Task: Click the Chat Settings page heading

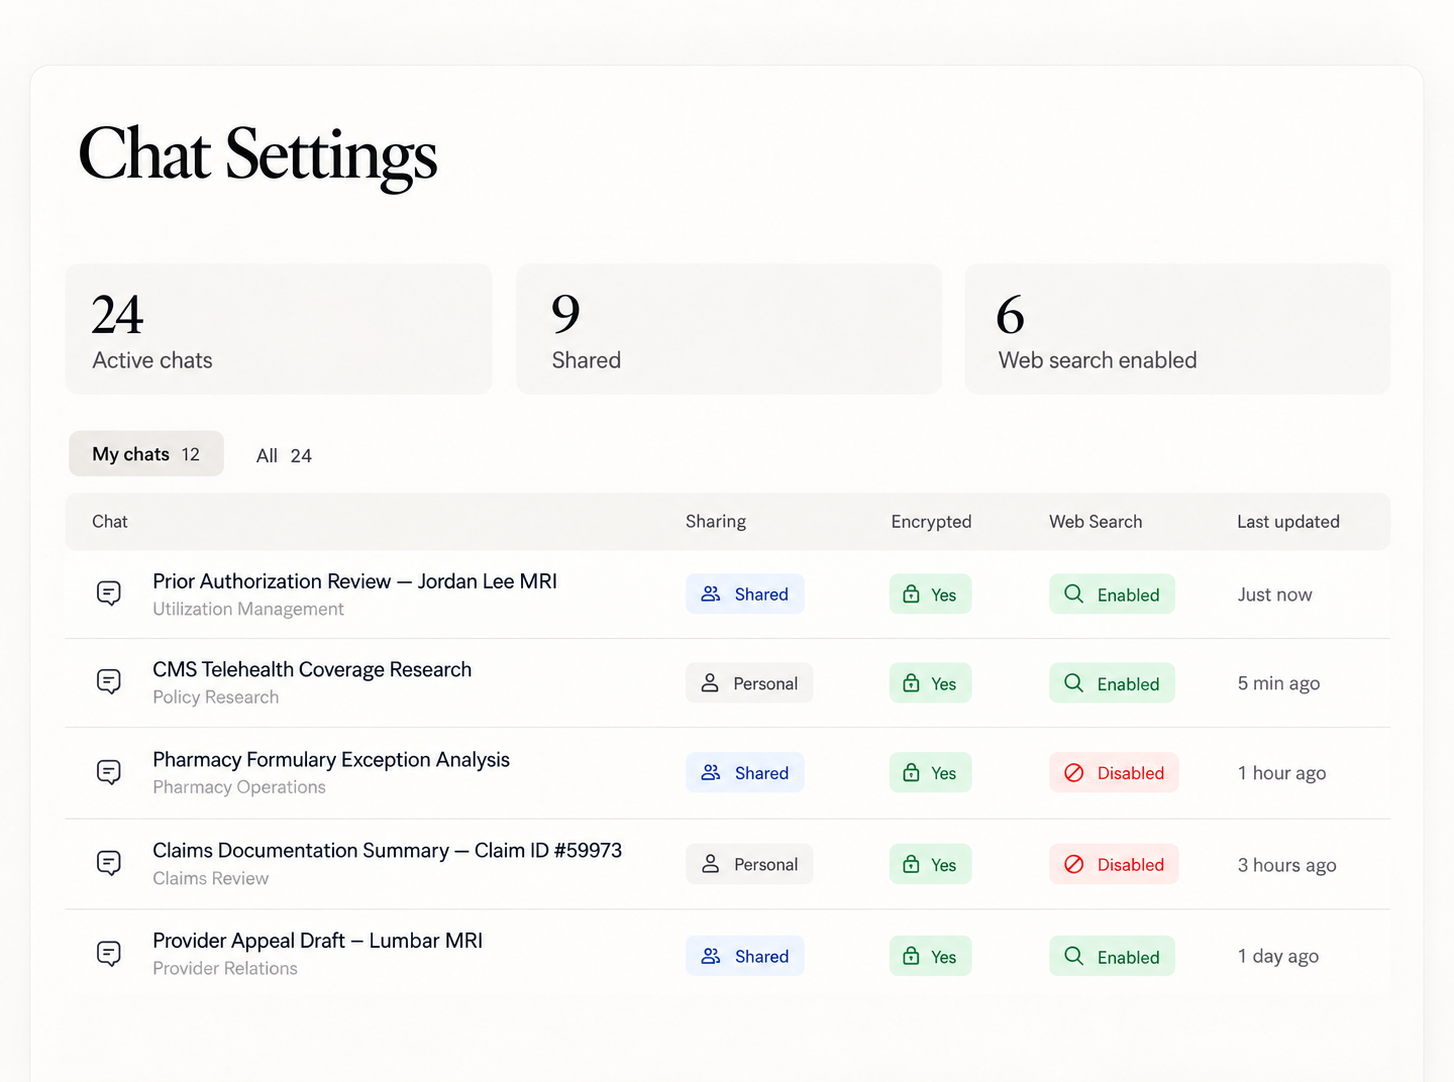Action: (x=258, y=155)
